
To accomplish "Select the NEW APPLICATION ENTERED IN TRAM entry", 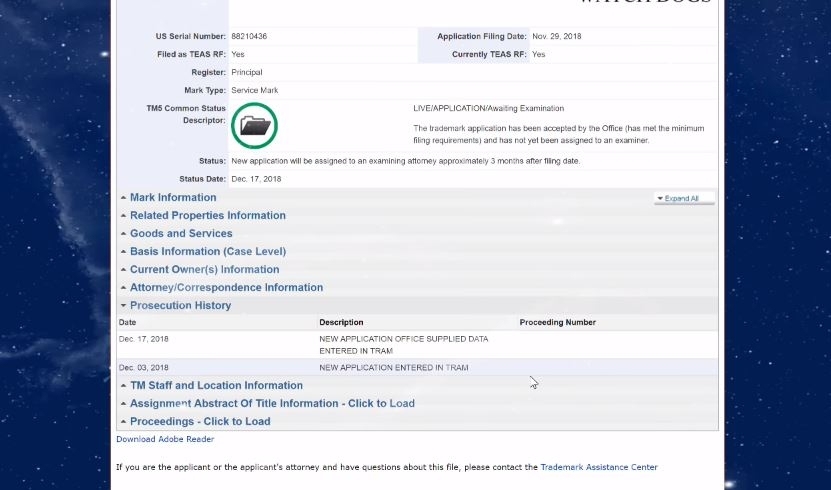I will coord(393,368).
